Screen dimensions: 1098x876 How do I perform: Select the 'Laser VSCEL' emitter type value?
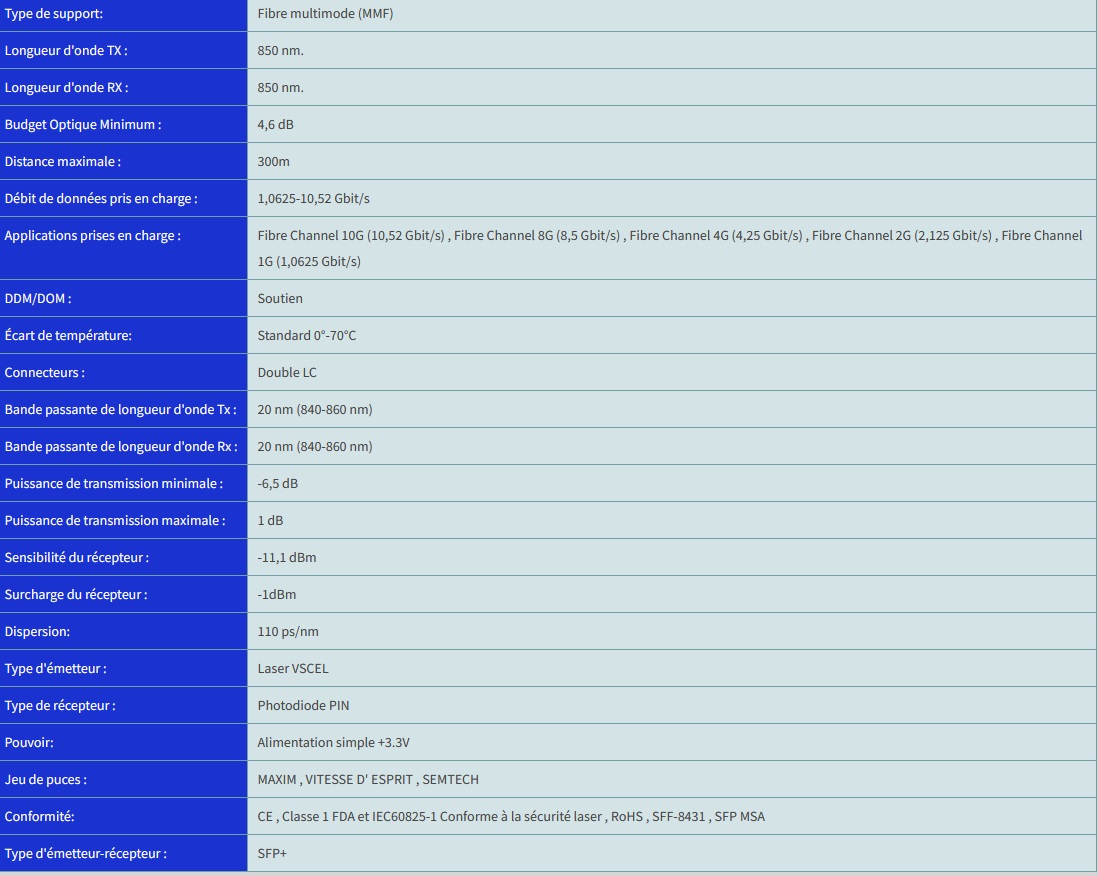[x=293, y=669]
